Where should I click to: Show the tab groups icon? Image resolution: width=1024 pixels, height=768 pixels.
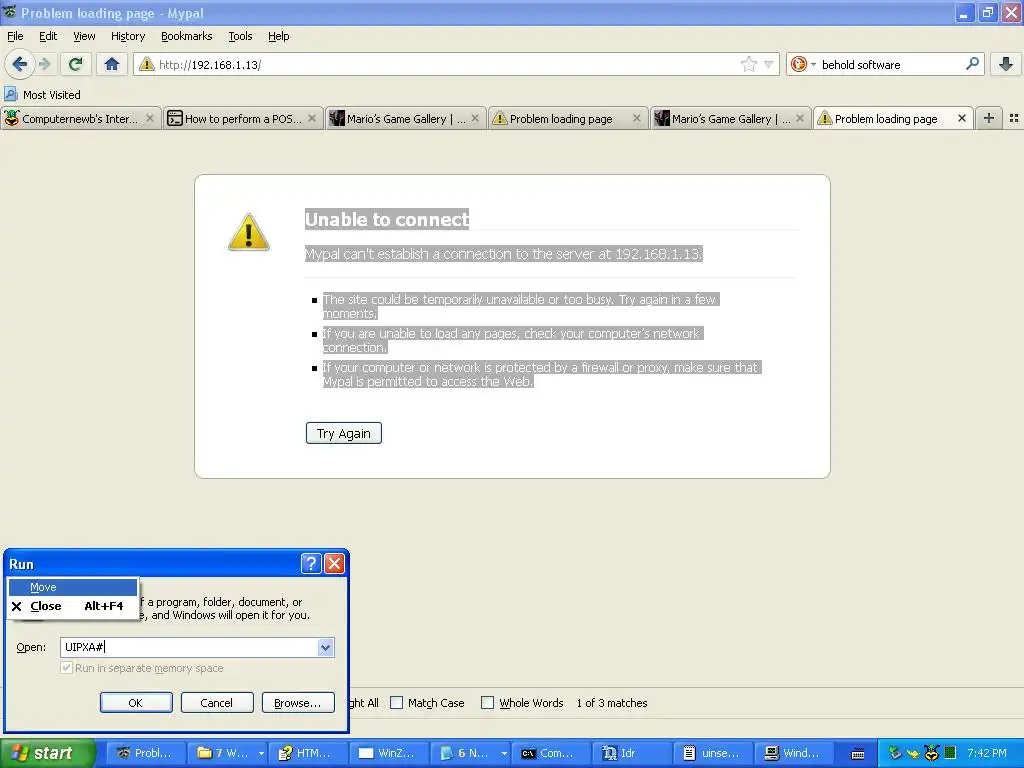tap(1014, 118)
